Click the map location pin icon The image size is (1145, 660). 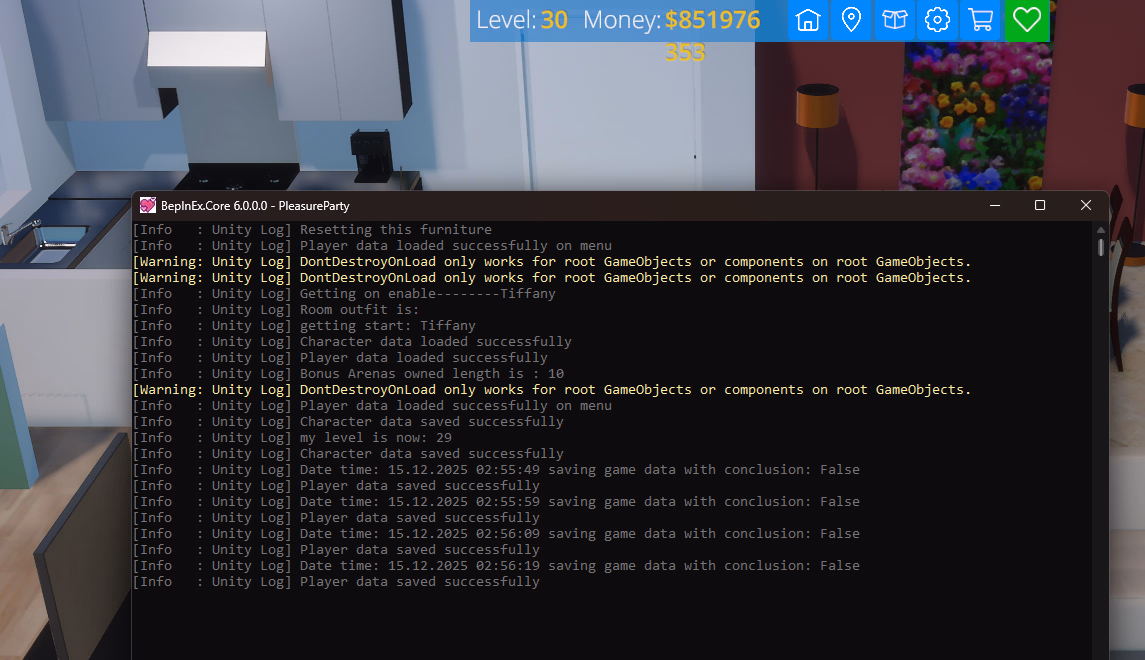(x=851, y=20)
